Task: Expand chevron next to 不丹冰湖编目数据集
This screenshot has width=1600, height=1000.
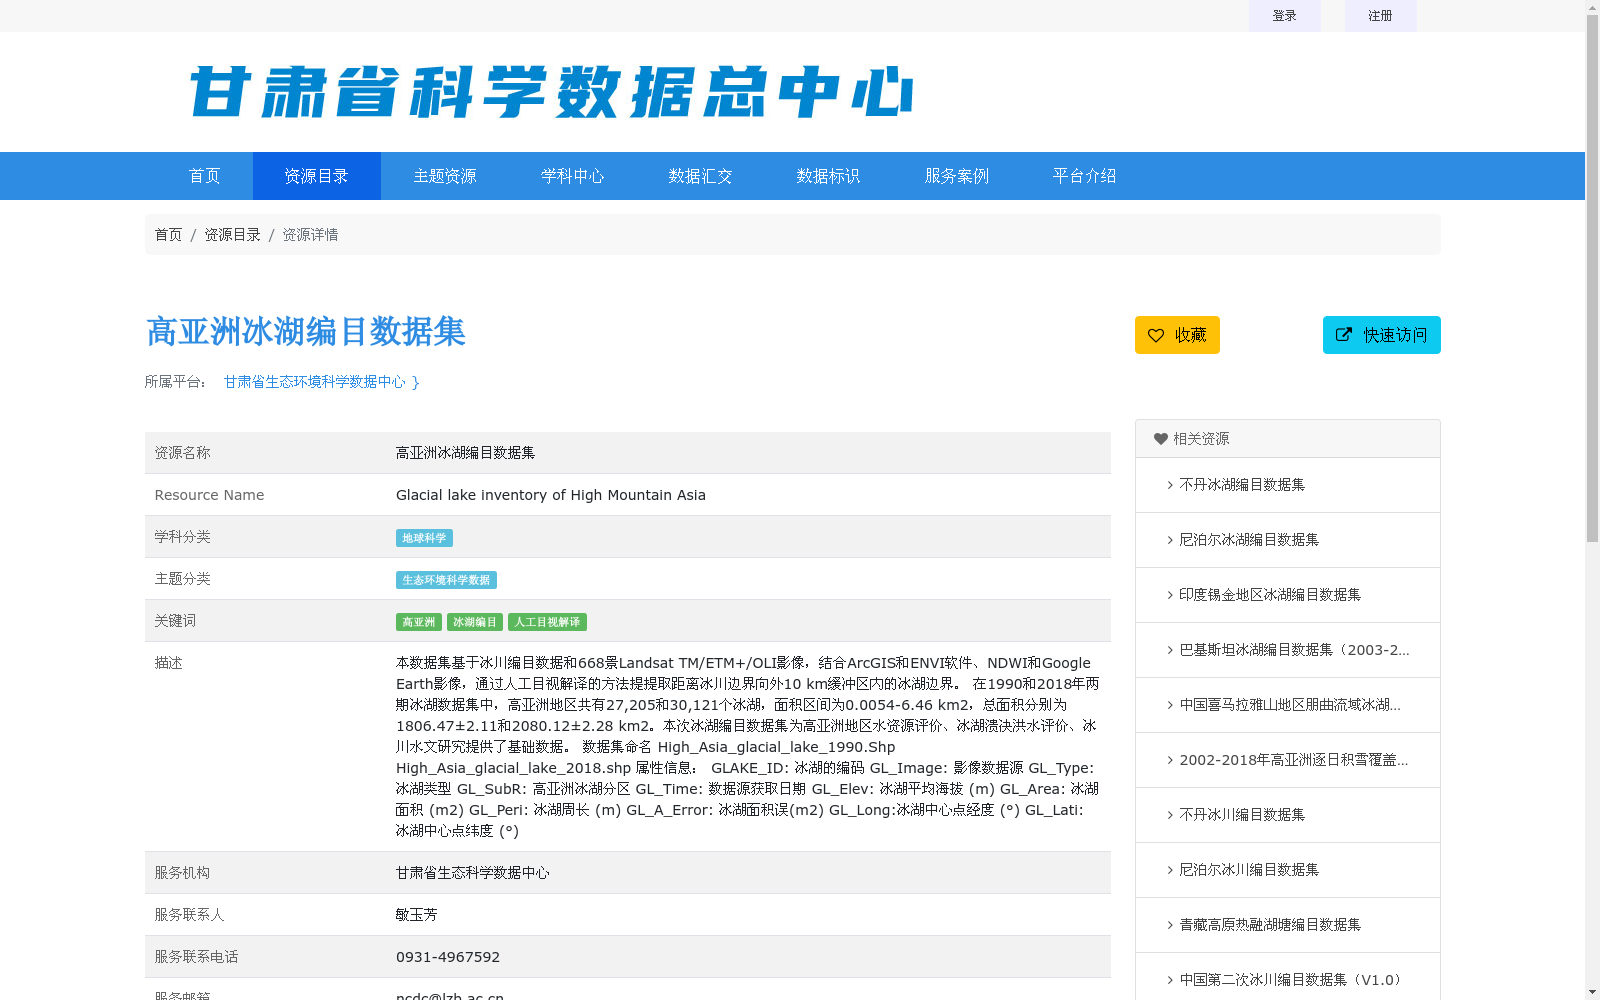Action: [x=1170, y=485]
